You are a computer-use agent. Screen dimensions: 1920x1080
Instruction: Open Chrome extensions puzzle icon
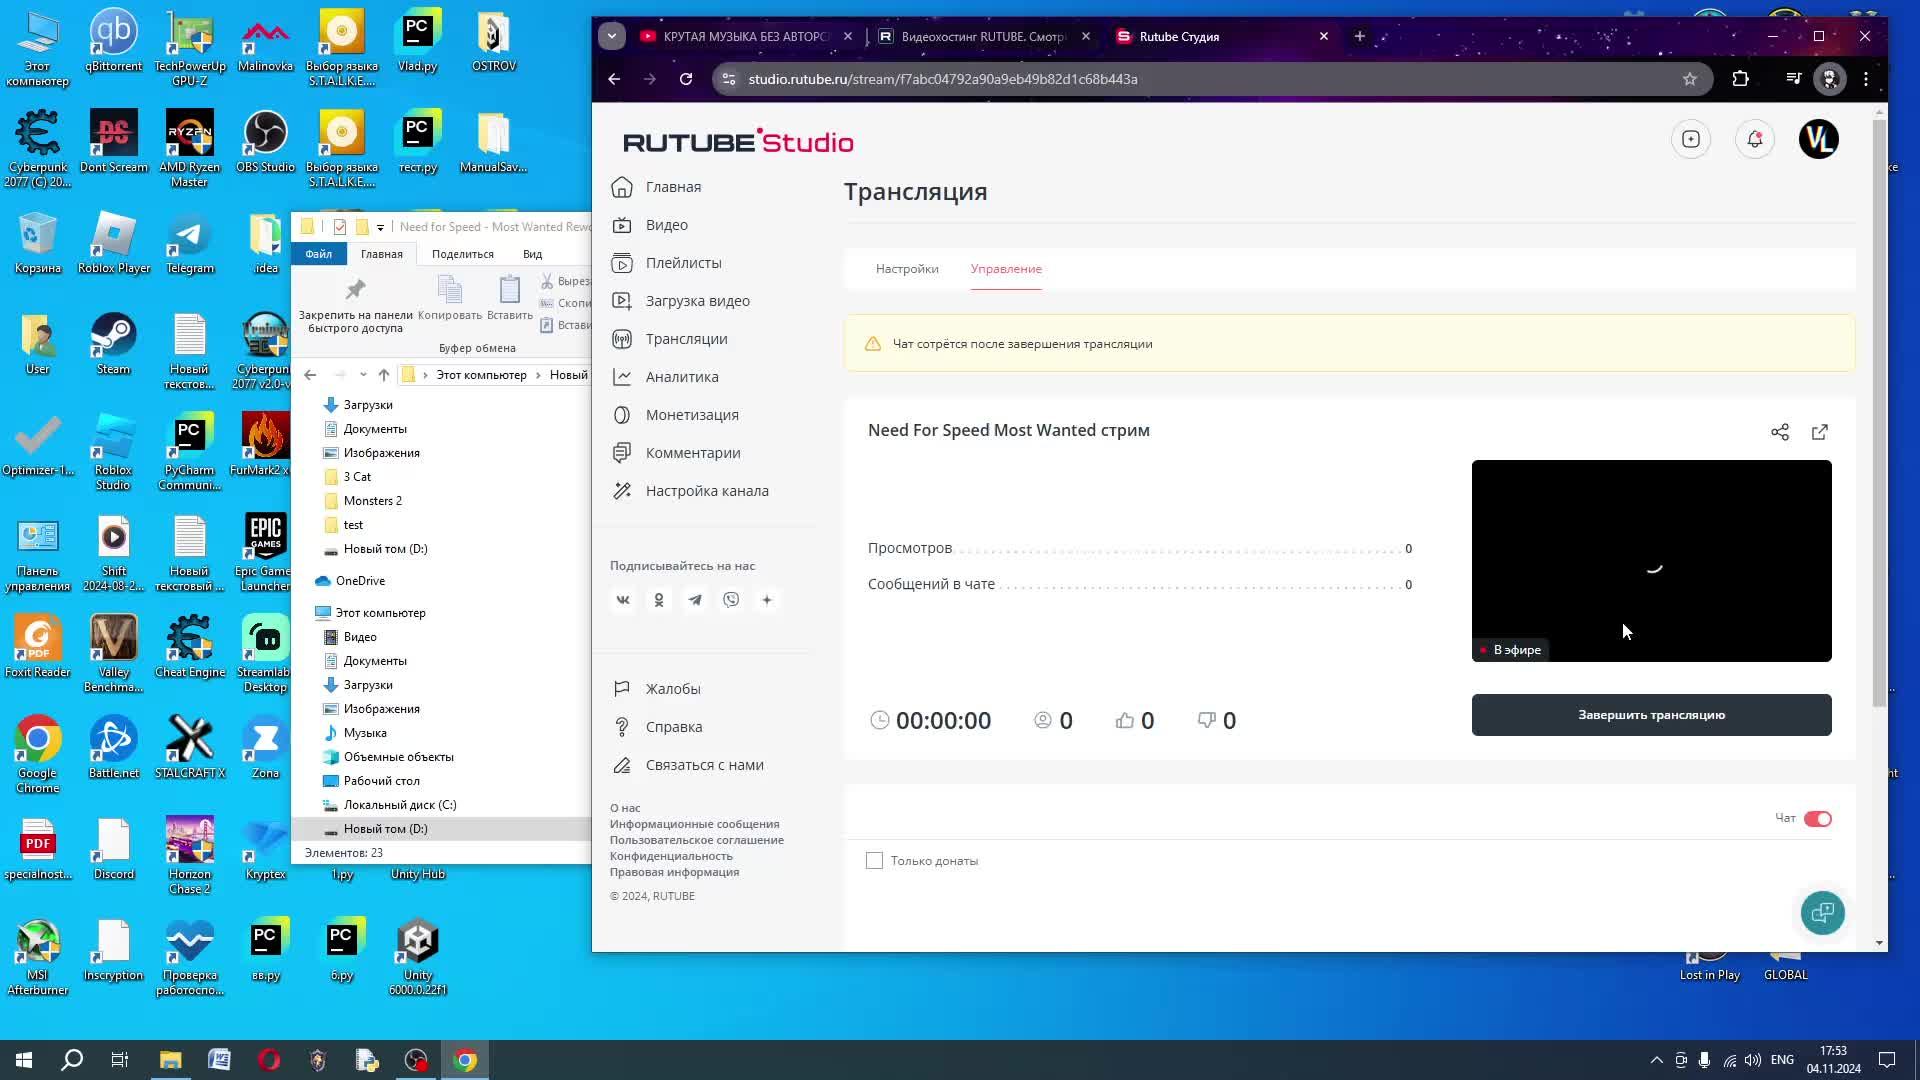click(x=1741, y=79)
